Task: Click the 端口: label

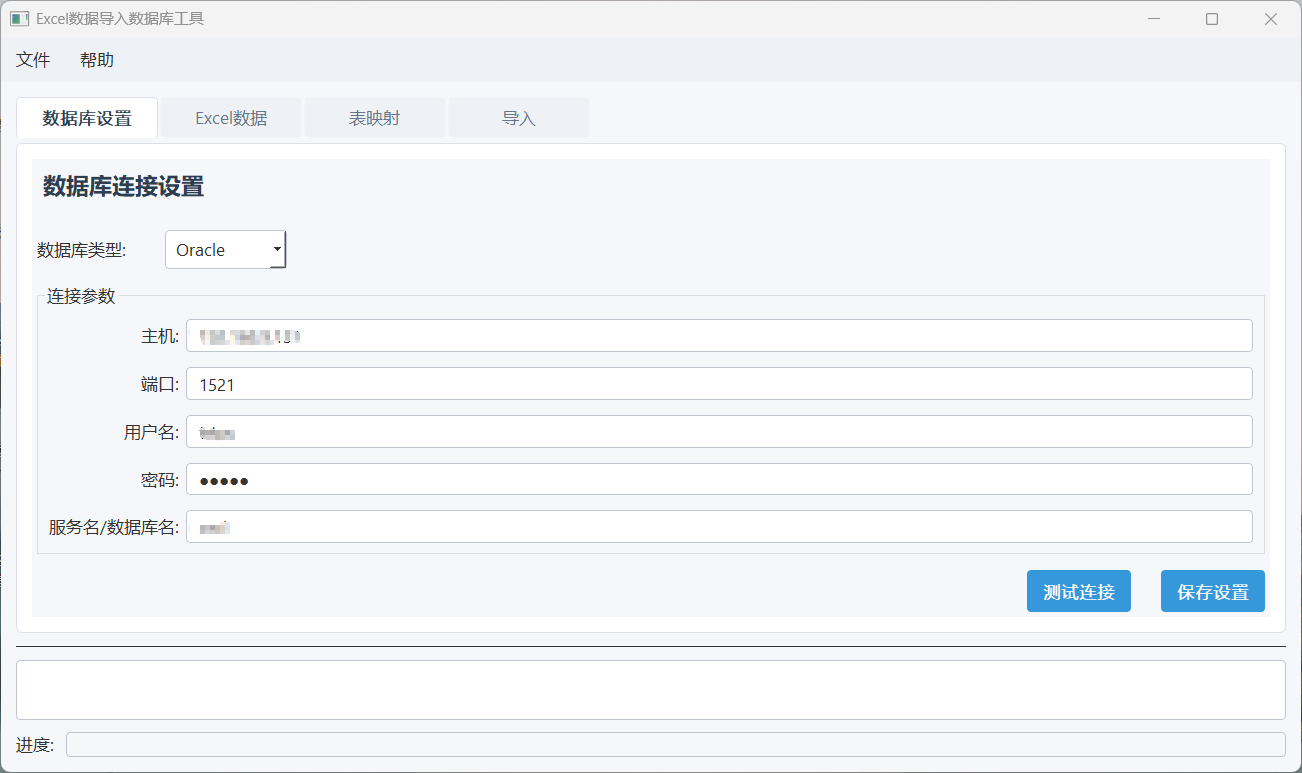Action: coord(160,384)
